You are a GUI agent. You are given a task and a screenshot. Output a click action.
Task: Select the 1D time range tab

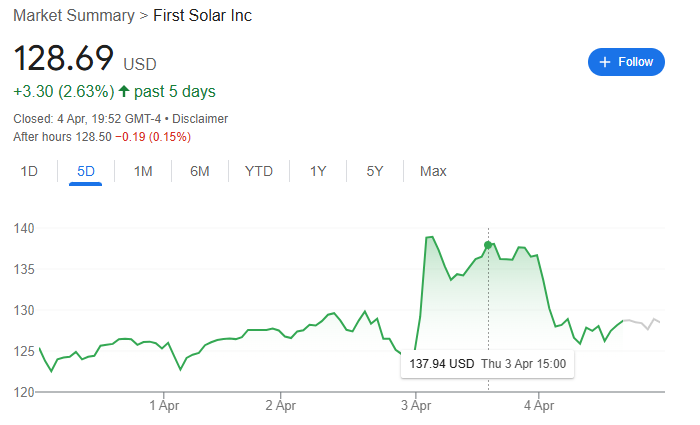30,171
